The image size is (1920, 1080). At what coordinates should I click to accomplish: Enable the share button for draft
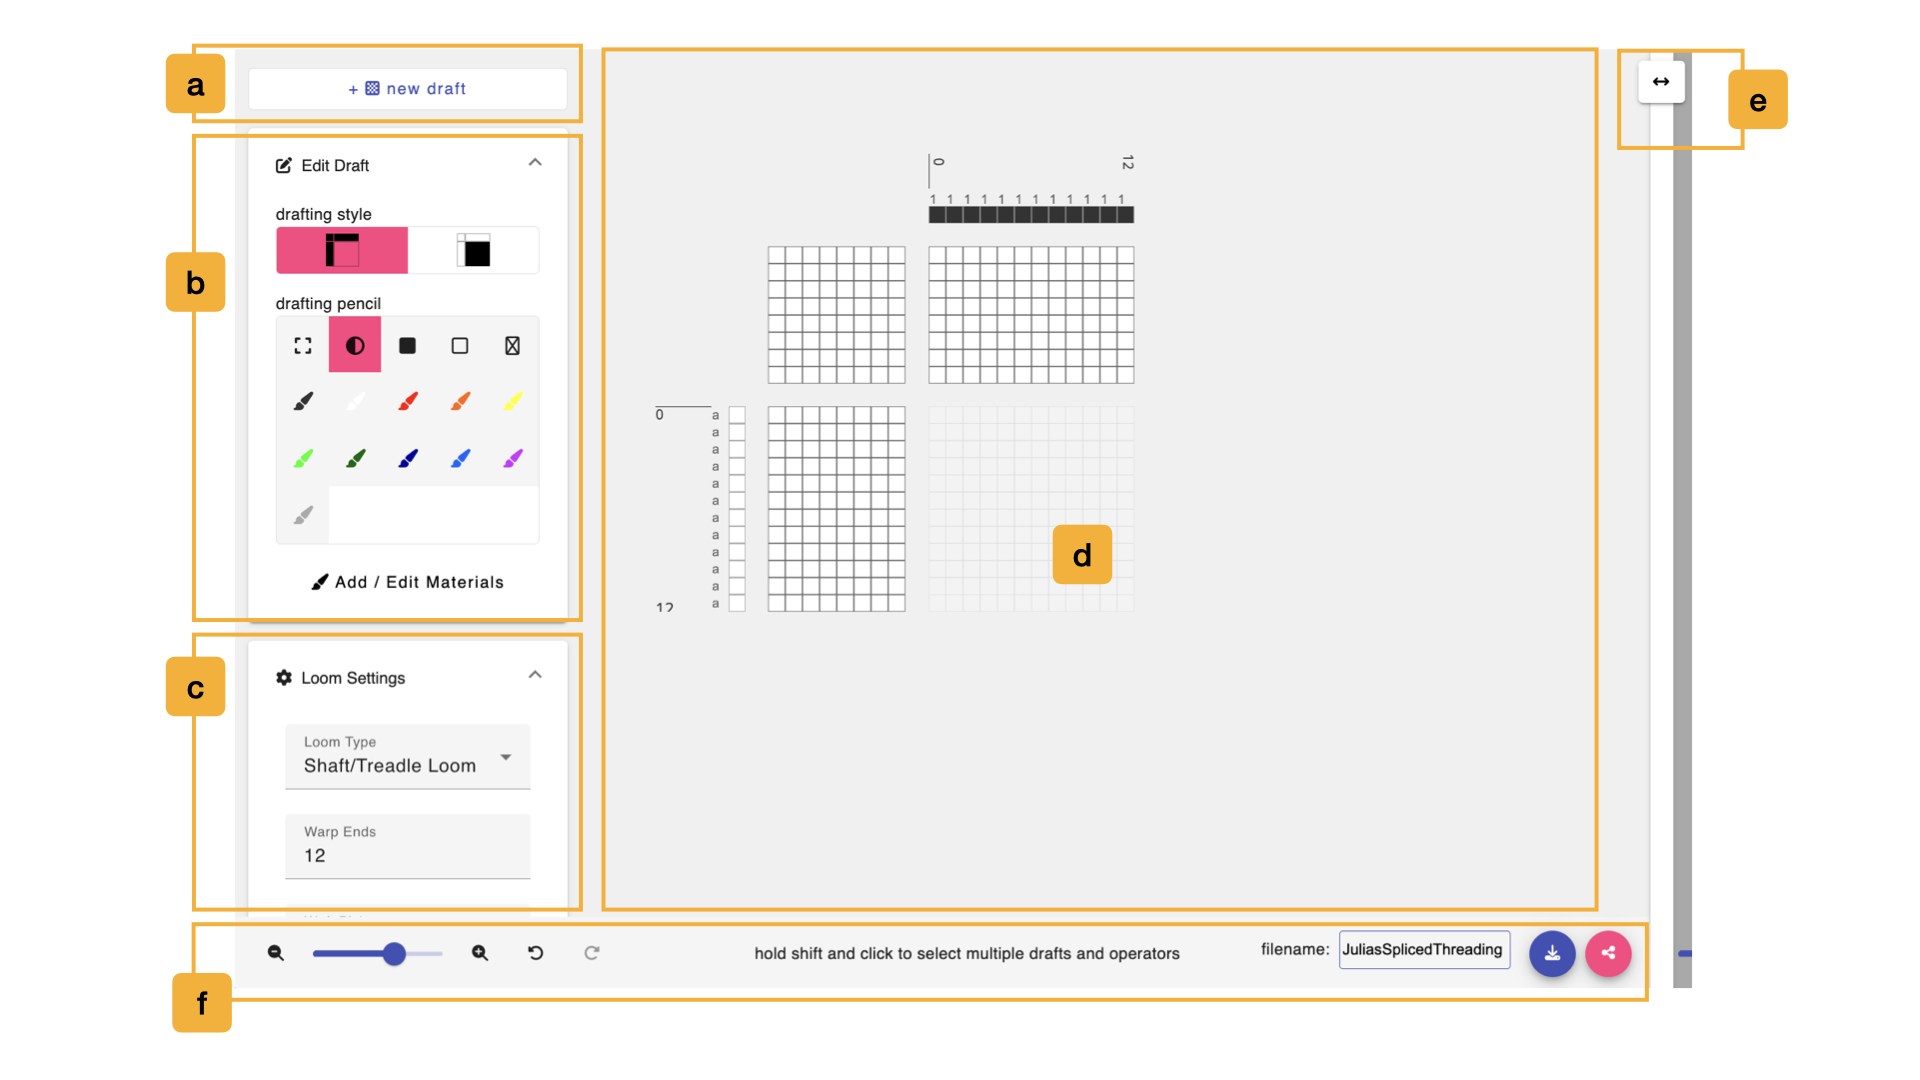pyautogui.click(x=1609, y=952)
